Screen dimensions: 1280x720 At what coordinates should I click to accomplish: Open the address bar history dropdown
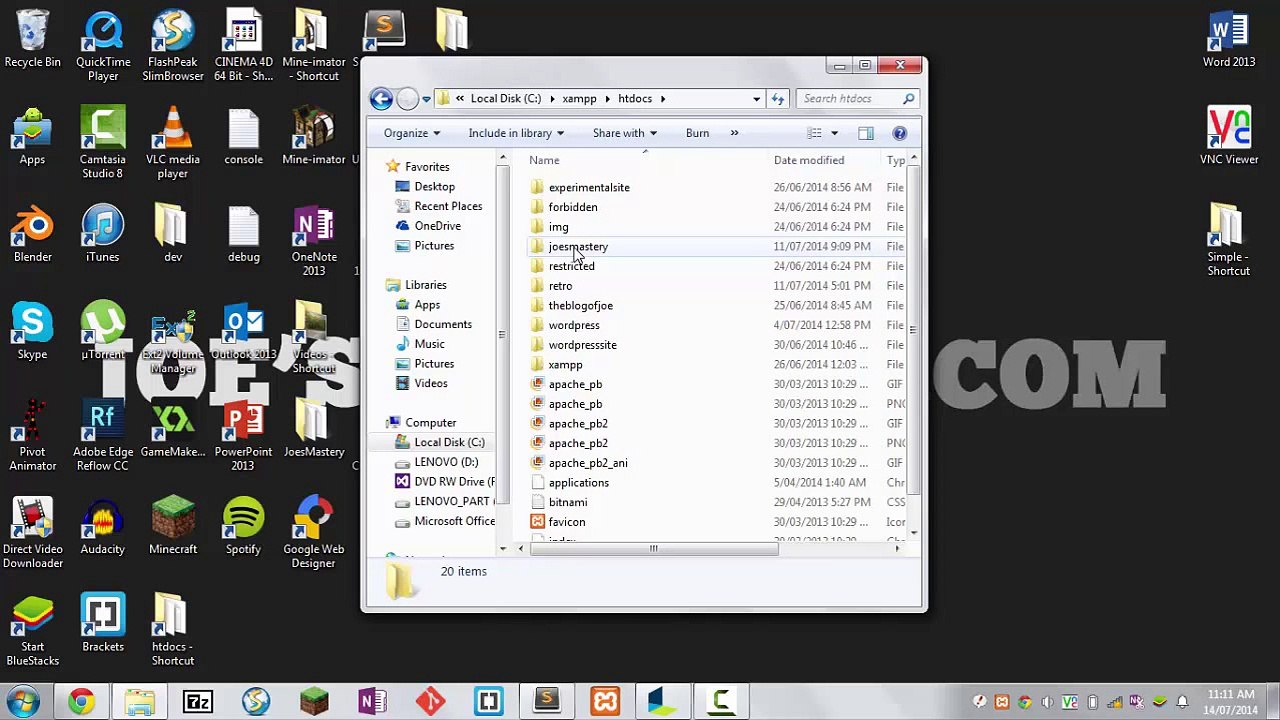[x=756, y=98]
